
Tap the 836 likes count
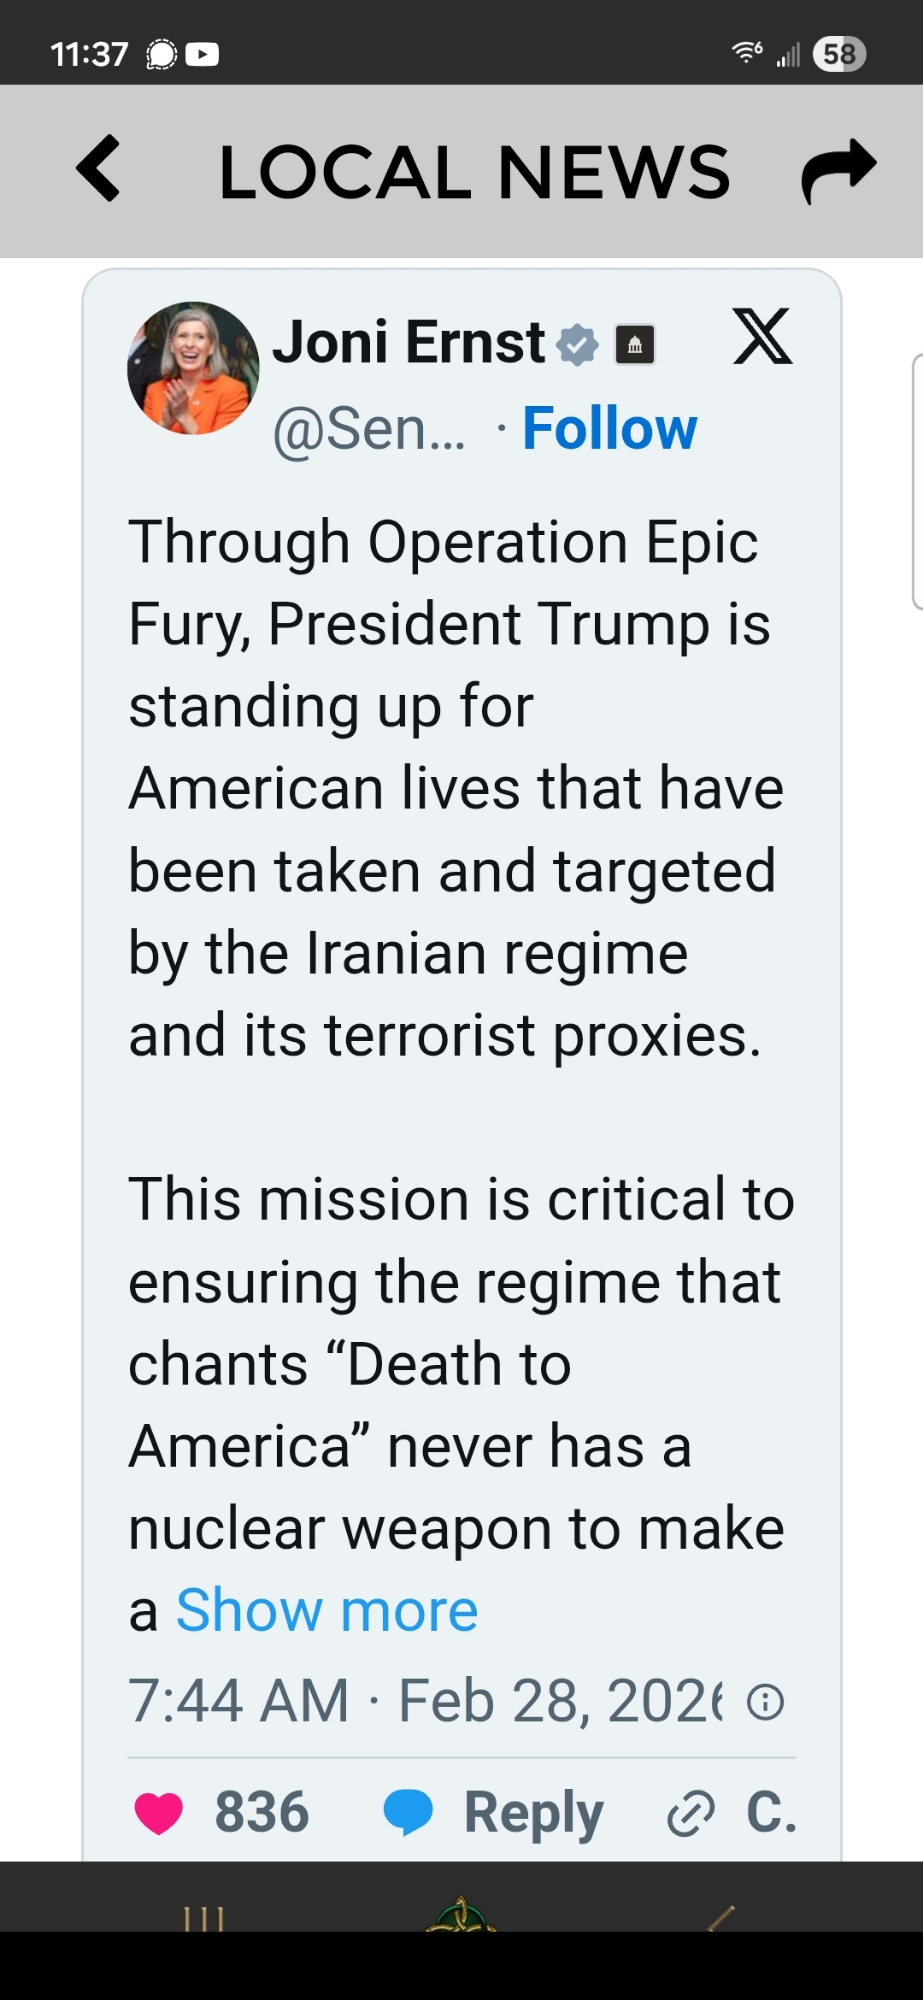[262, 1812]
